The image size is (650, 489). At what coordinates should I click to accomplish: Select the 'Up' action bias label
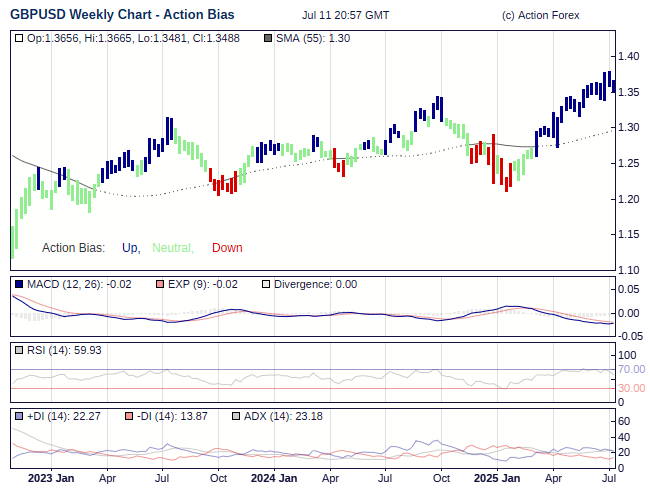click(130, 248)
